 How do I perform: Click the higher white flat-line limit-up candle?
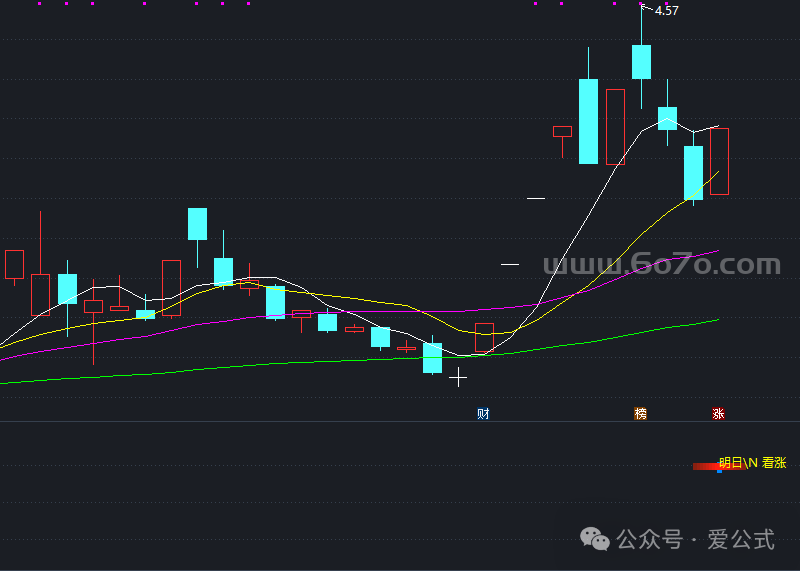[536, 198]
